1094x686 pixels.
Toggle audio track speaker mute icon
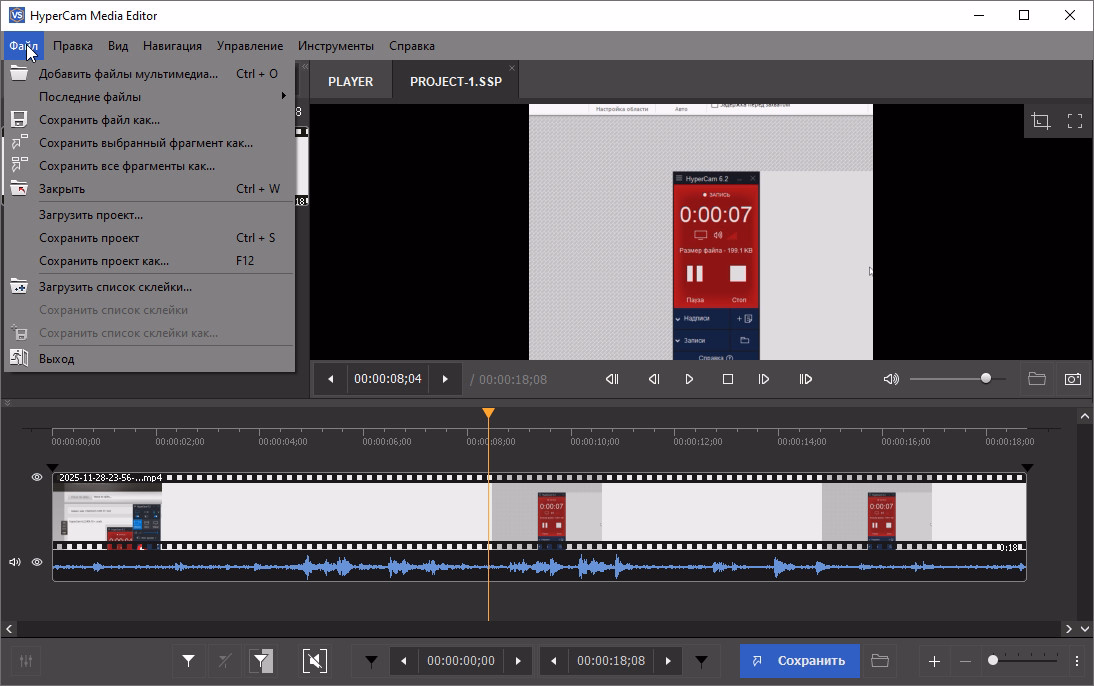15,562
